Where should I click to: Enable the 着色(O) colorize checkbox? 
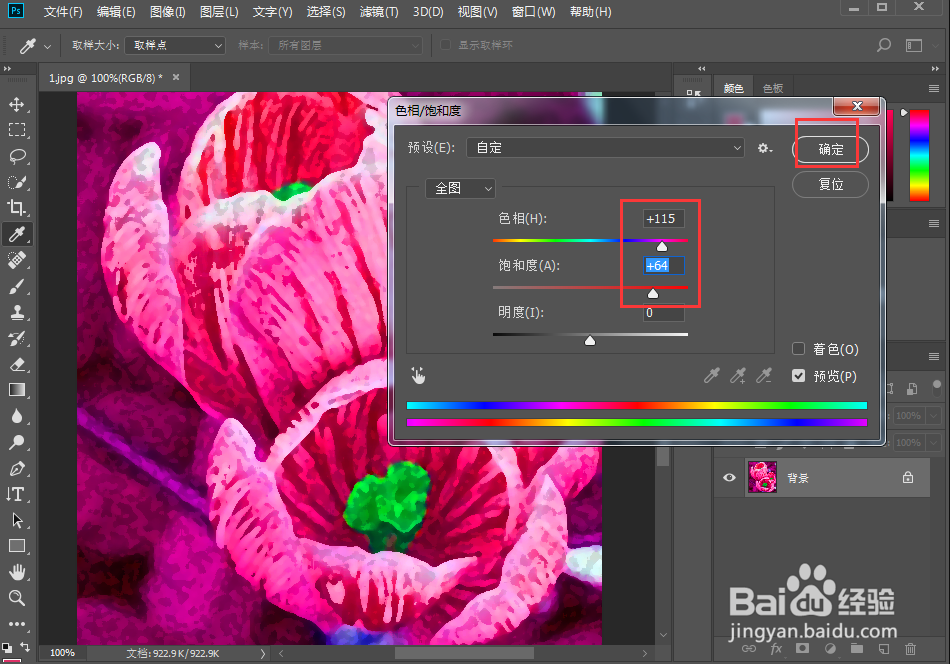799,348
